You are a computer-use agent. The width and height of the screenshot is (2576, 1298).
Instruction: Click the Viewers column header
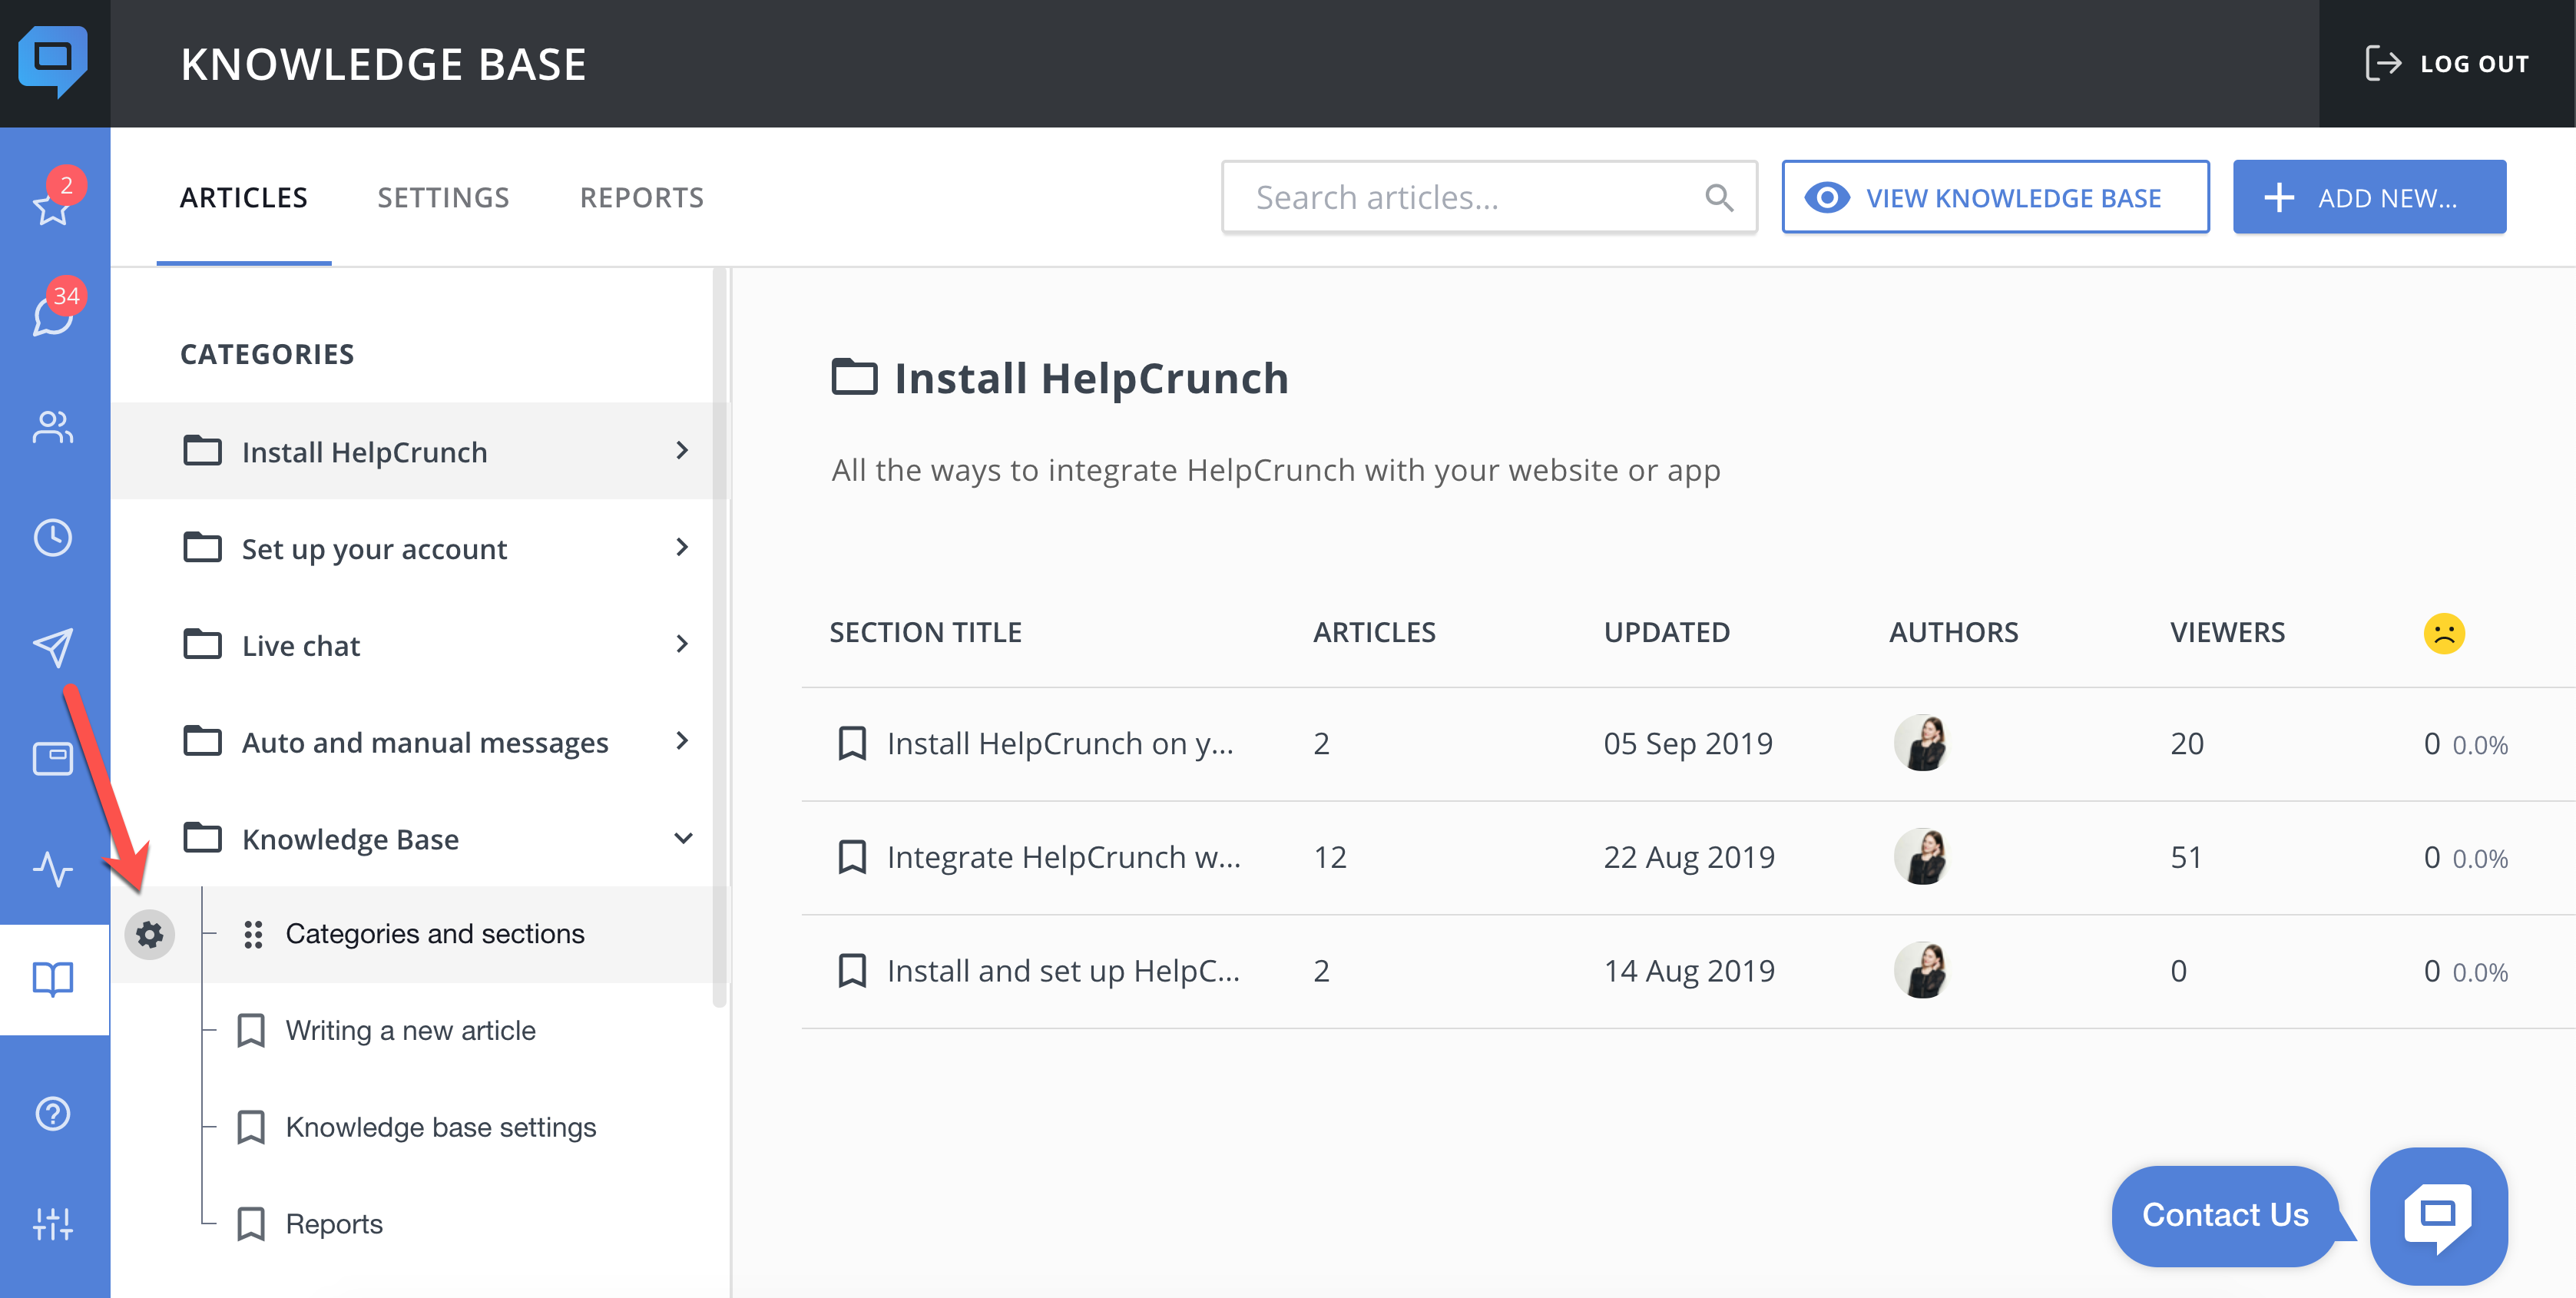(x=2227, y=632)
